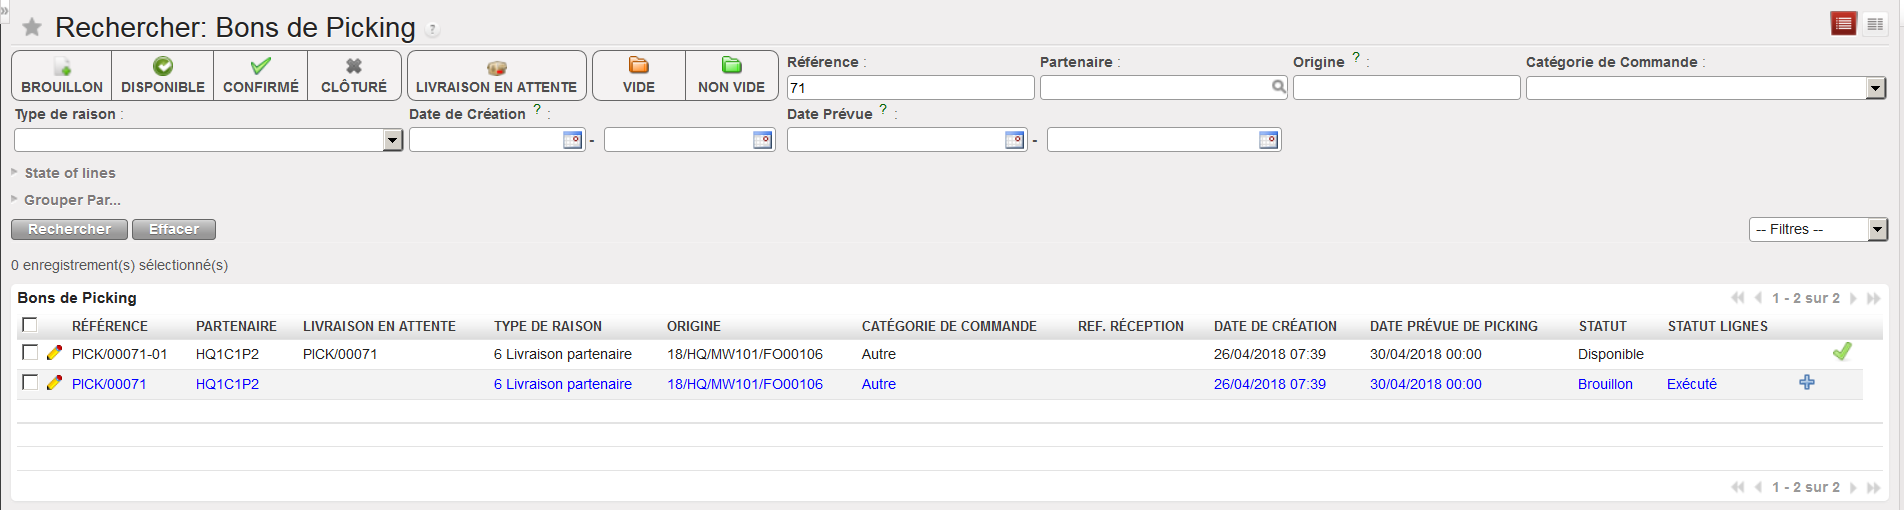1904x510 pixels.
Task: Go to next page in top pager
Action: coord(1853,298)
